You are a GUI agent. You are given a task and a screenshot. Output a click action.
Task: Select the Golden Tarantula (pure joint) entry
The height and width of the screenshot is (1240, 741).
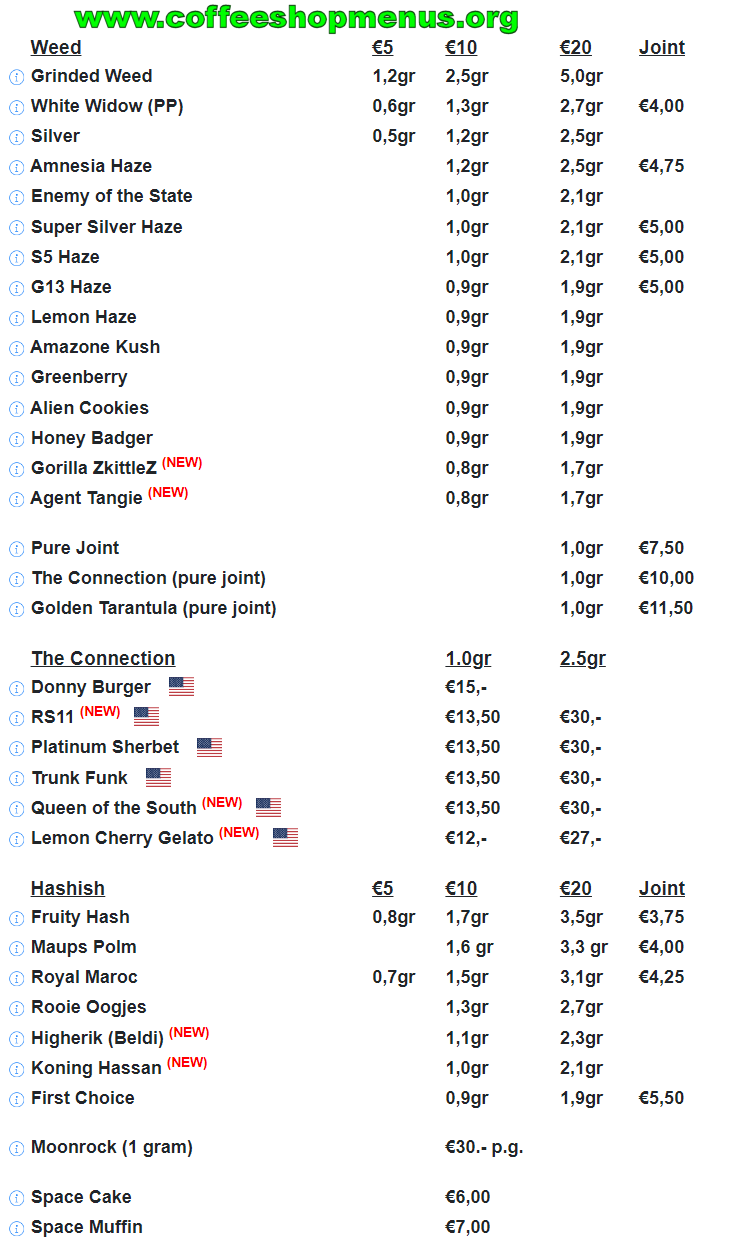coord(153,608)
